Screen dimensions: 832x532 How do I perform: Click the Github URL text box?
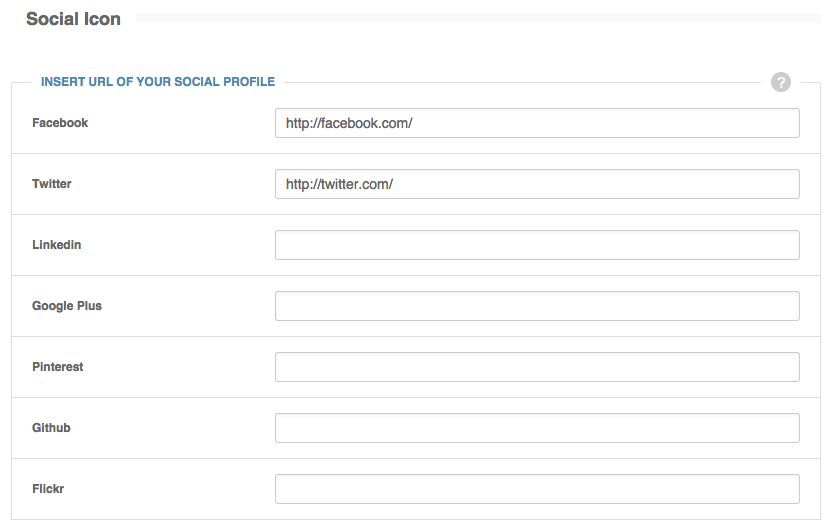[x=537, y=428]
